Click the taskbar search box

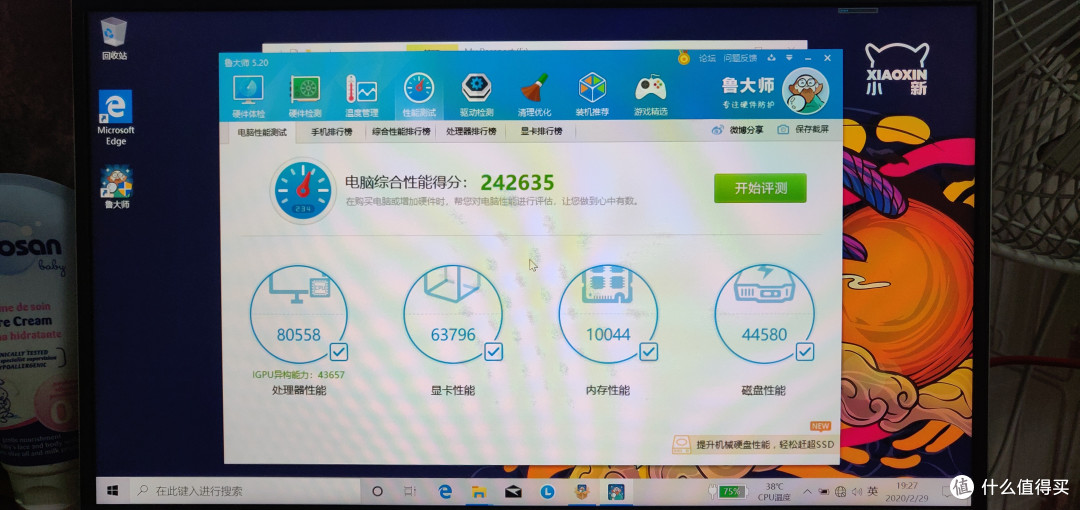coord(245,491)
